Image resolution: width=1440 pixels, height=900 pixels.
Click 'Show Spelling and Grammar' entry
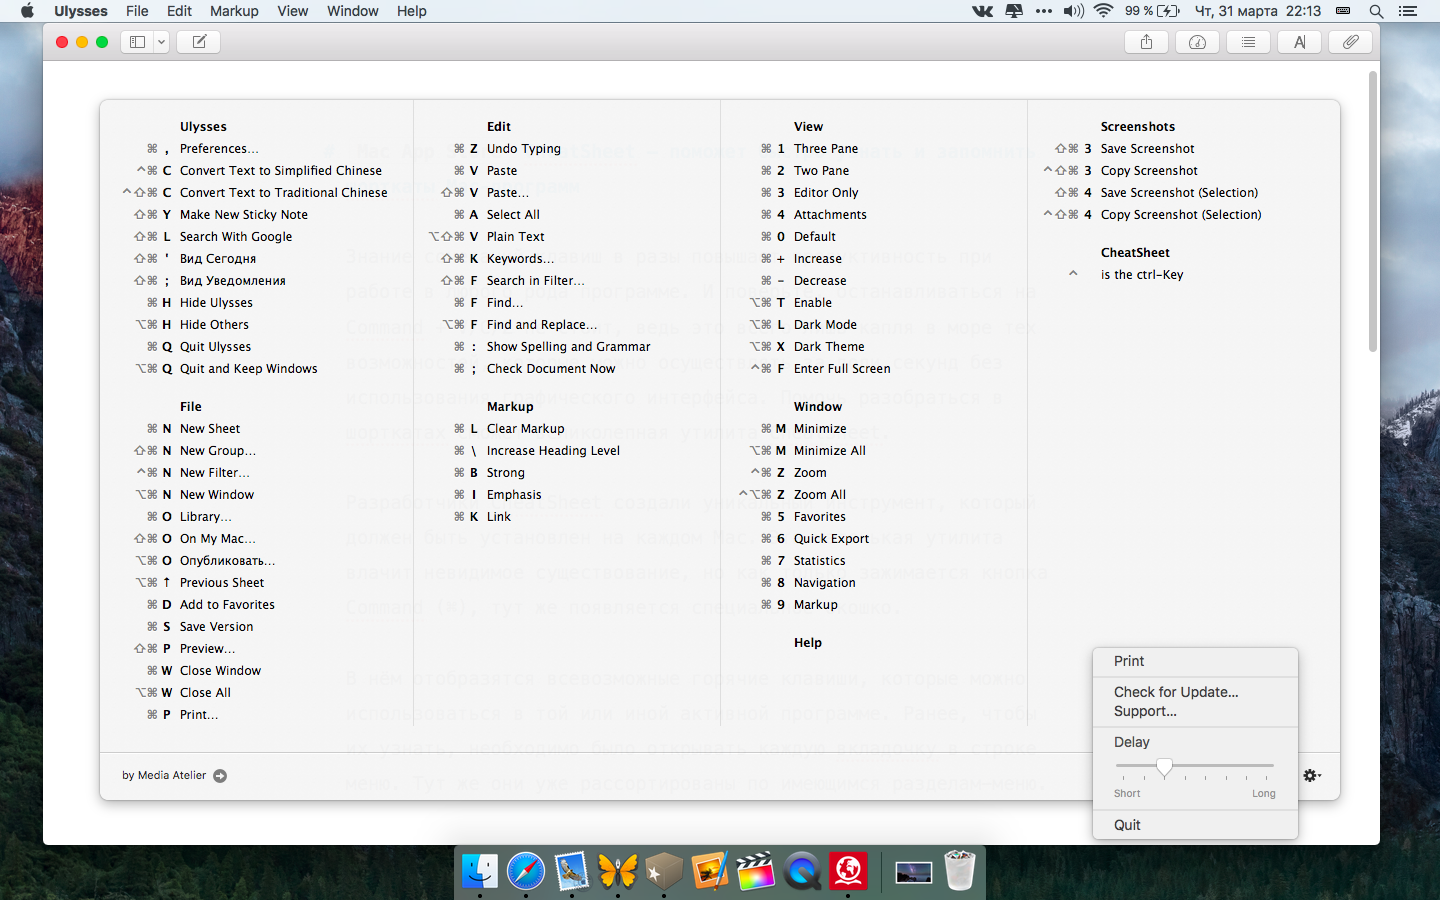pos(568,347)
